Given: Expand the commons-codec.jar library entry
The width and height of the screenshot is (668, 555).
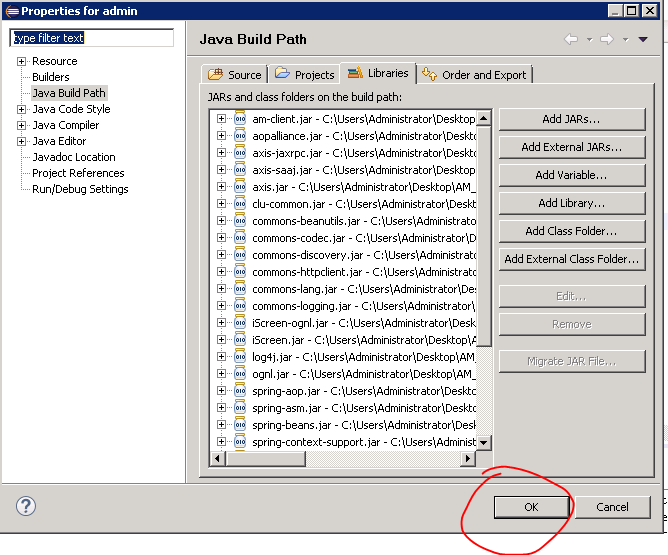Looking at the screenshot, I should point(222,238).
